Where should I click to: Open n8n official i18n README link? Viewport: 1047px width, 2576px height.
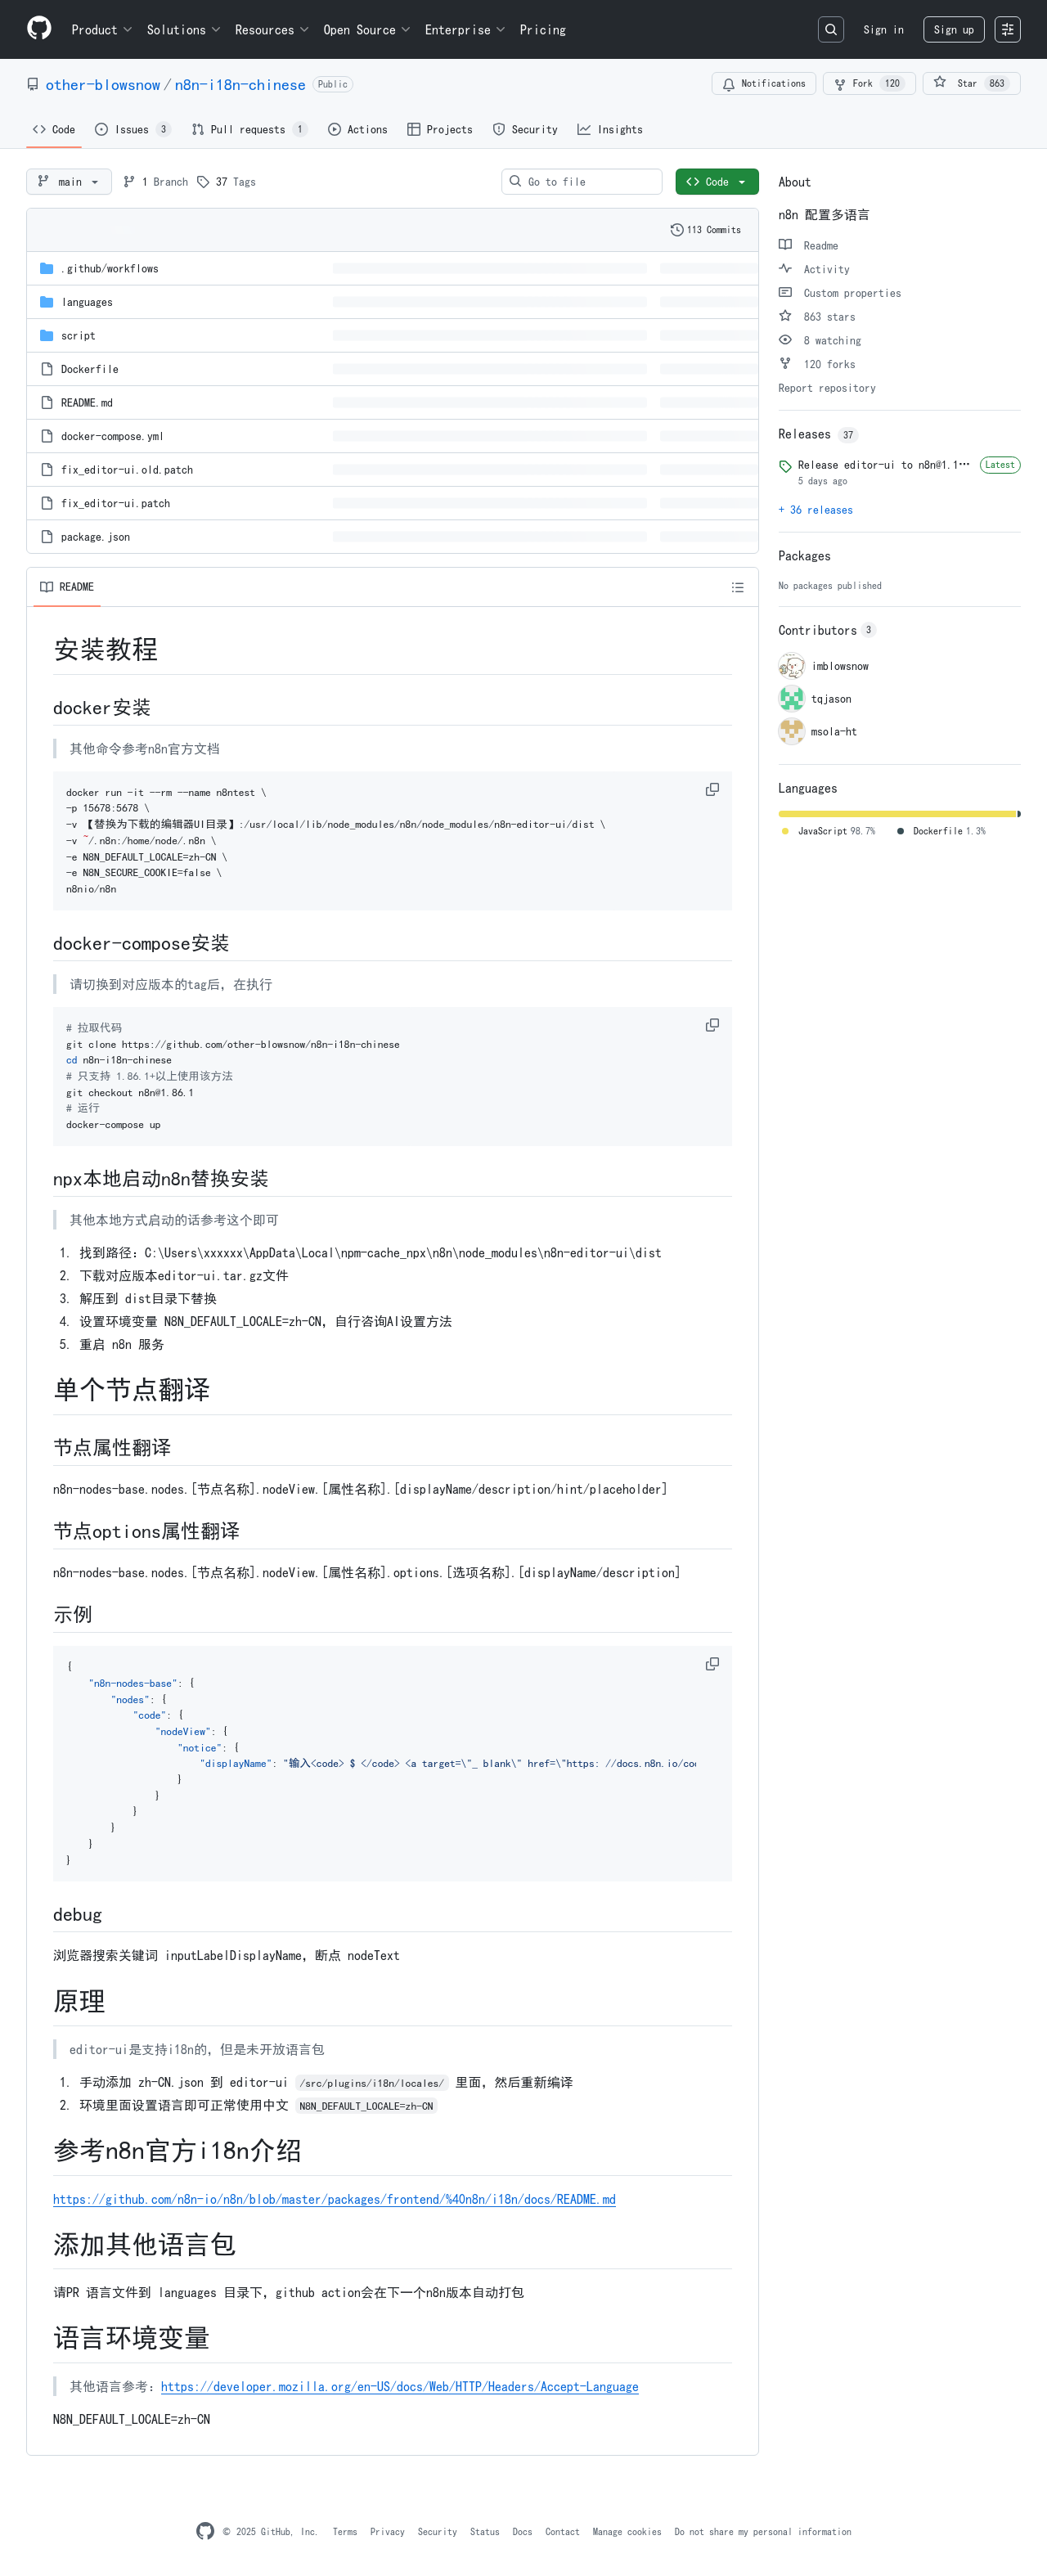click(334, 2199)
